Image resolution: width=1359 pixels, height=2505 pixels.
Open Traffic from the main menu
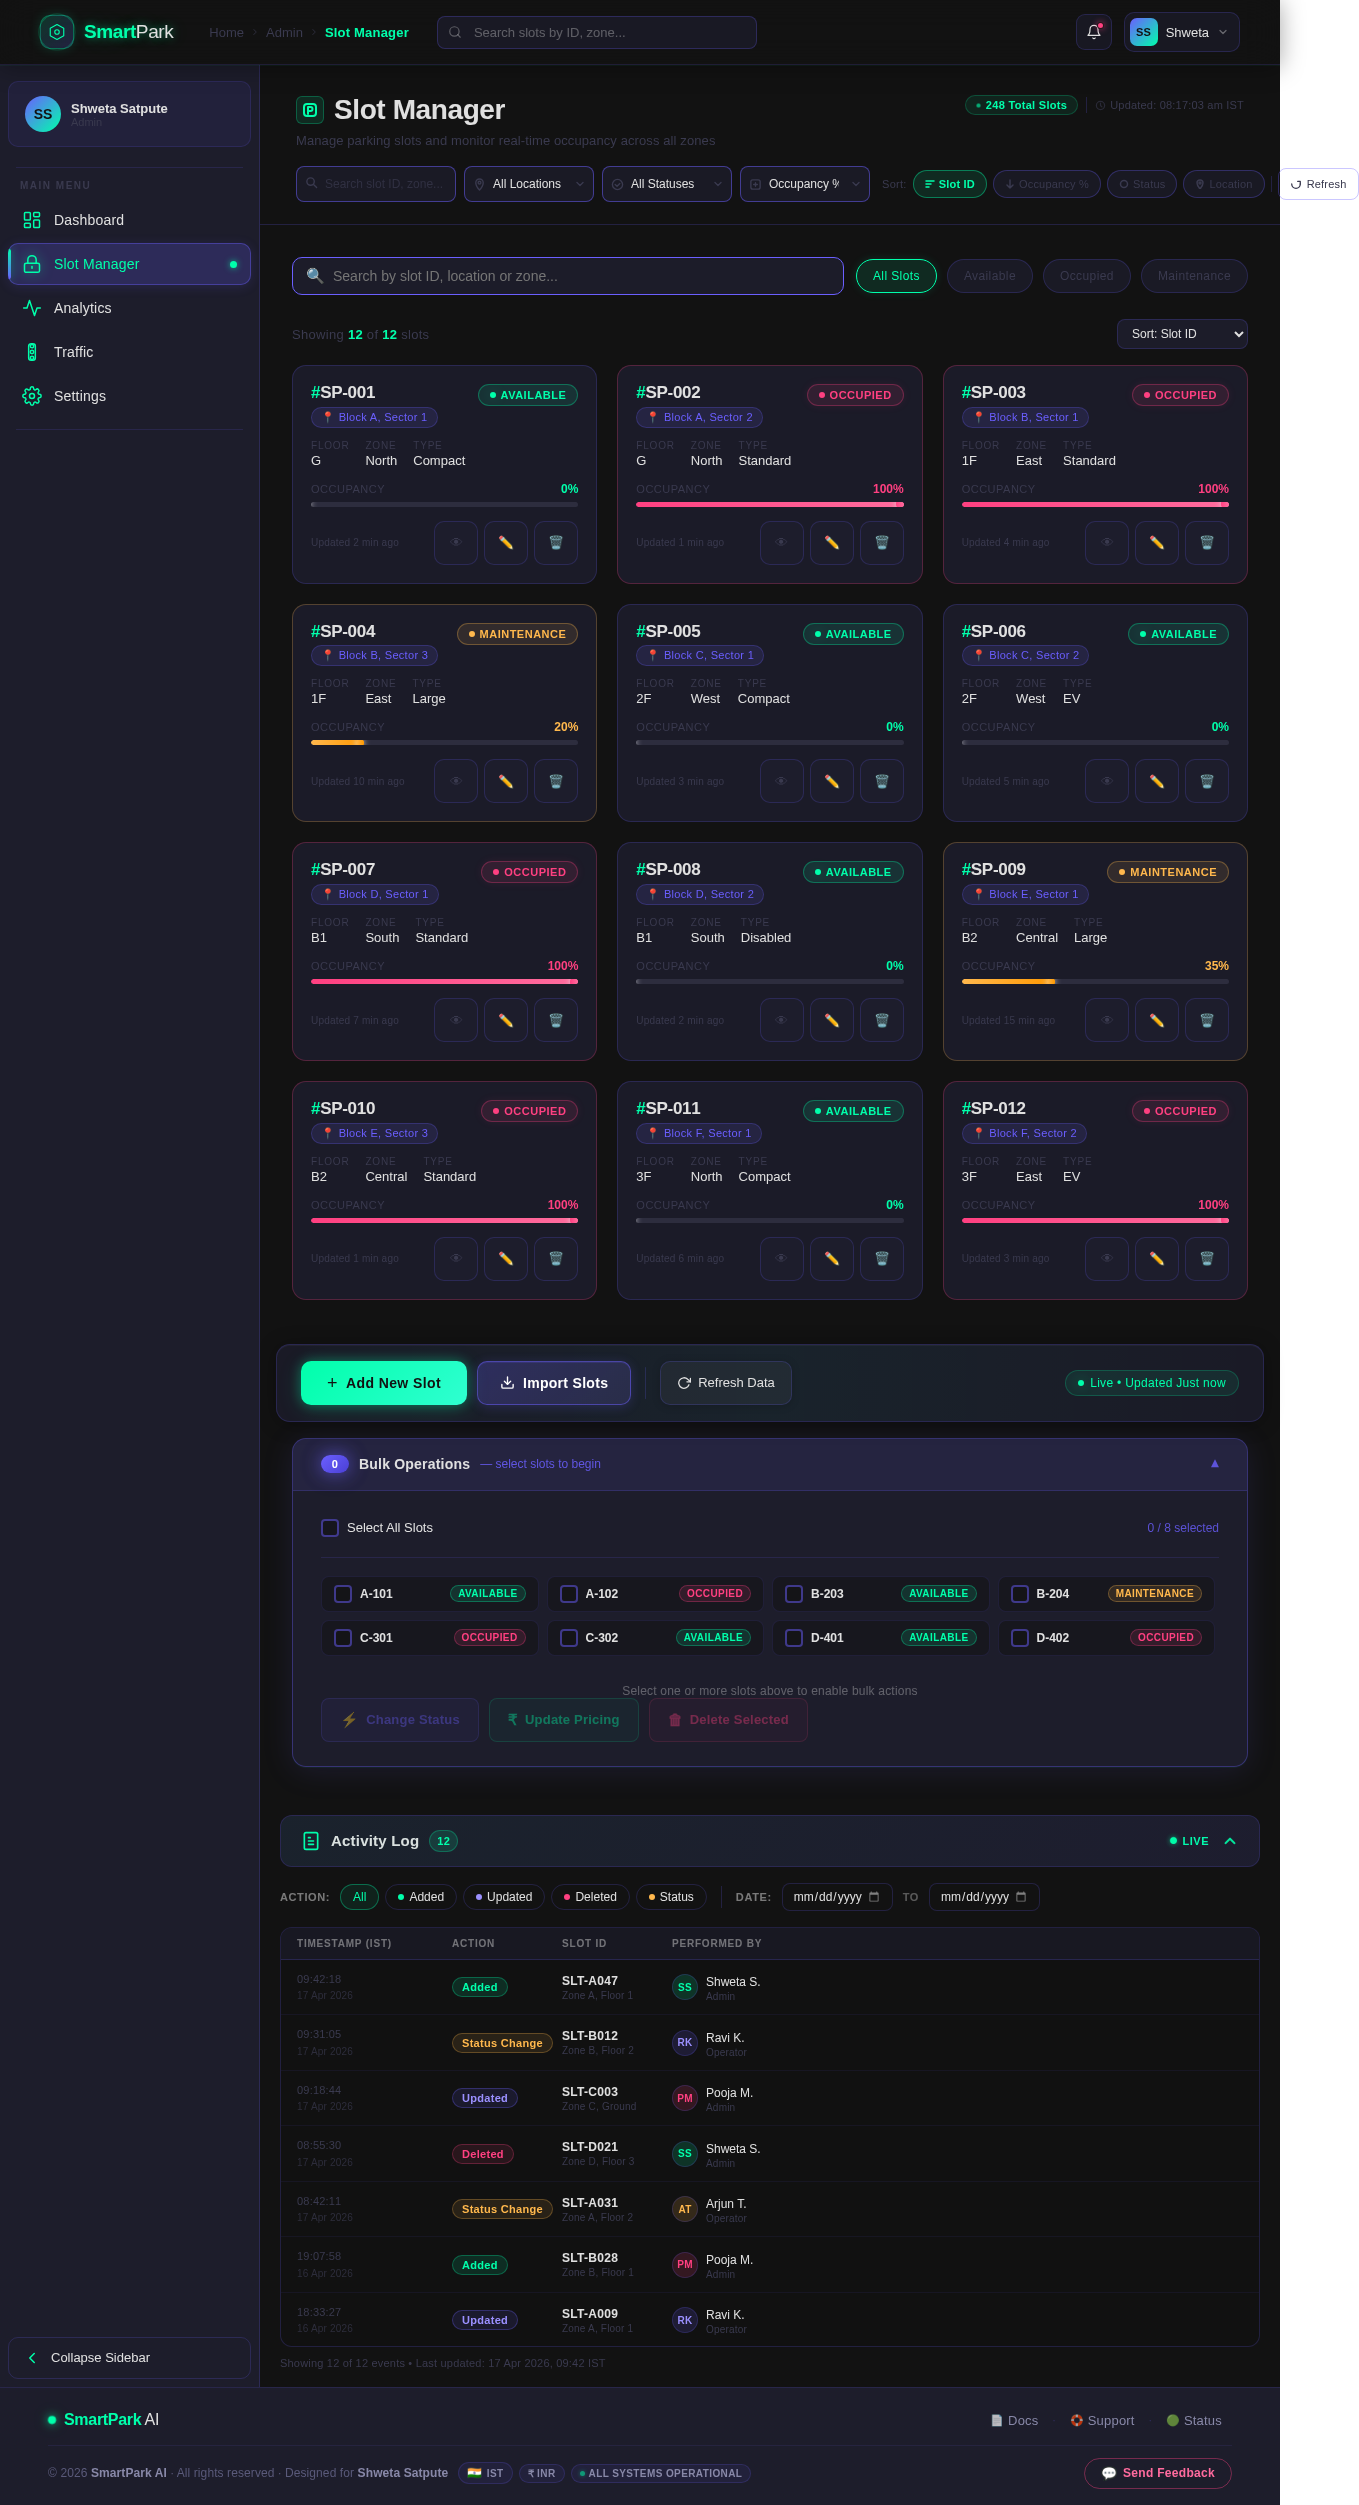129,352
